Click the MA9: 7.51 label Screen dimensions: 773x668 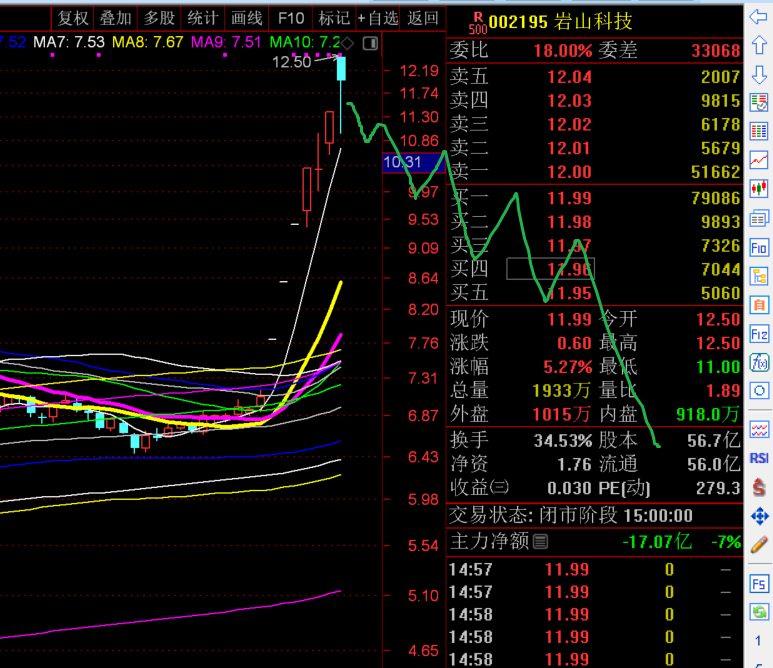click(226, 42)
